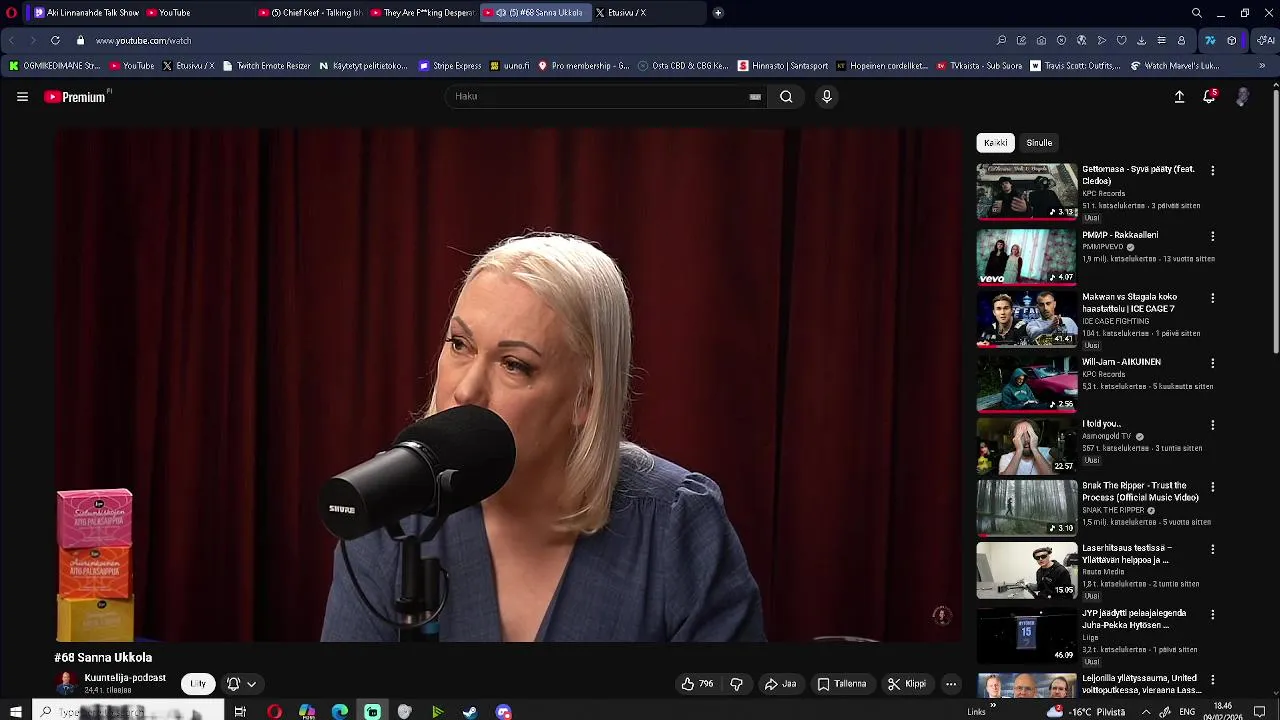The height and width of the screenshot is (720, 1280).
Task: Open the Opera downloads icon
Action: 1141,41
